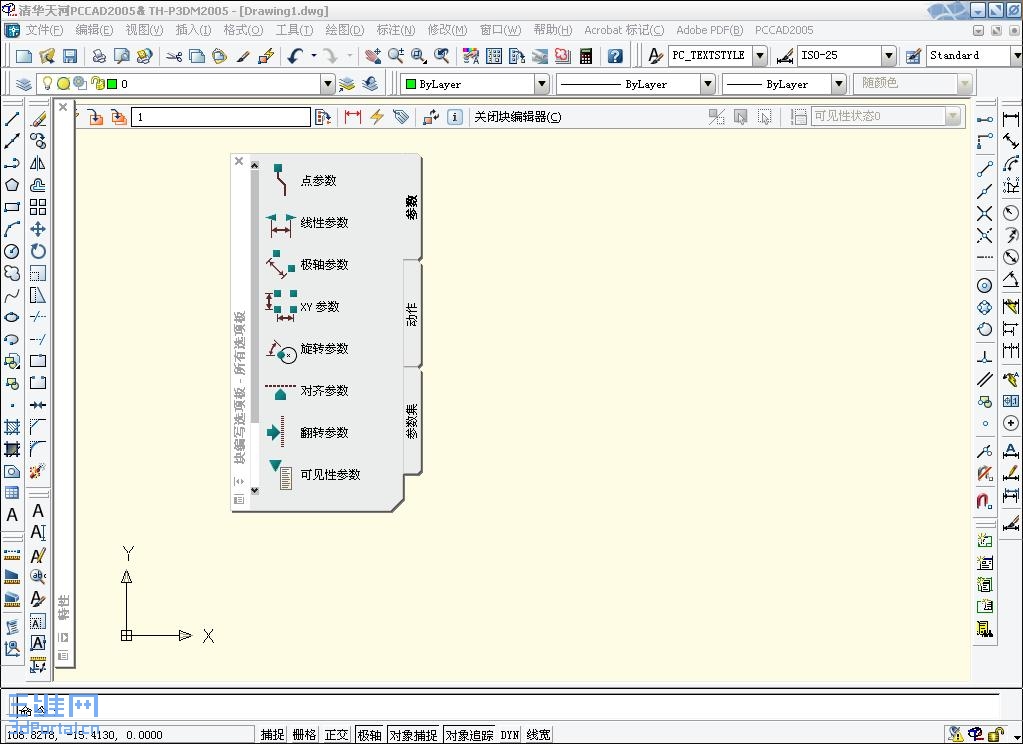Click the Multiline Text A tool
The height and width of the screenshot is (744, 1023).
pyautogui.click(x=12, y=515)
